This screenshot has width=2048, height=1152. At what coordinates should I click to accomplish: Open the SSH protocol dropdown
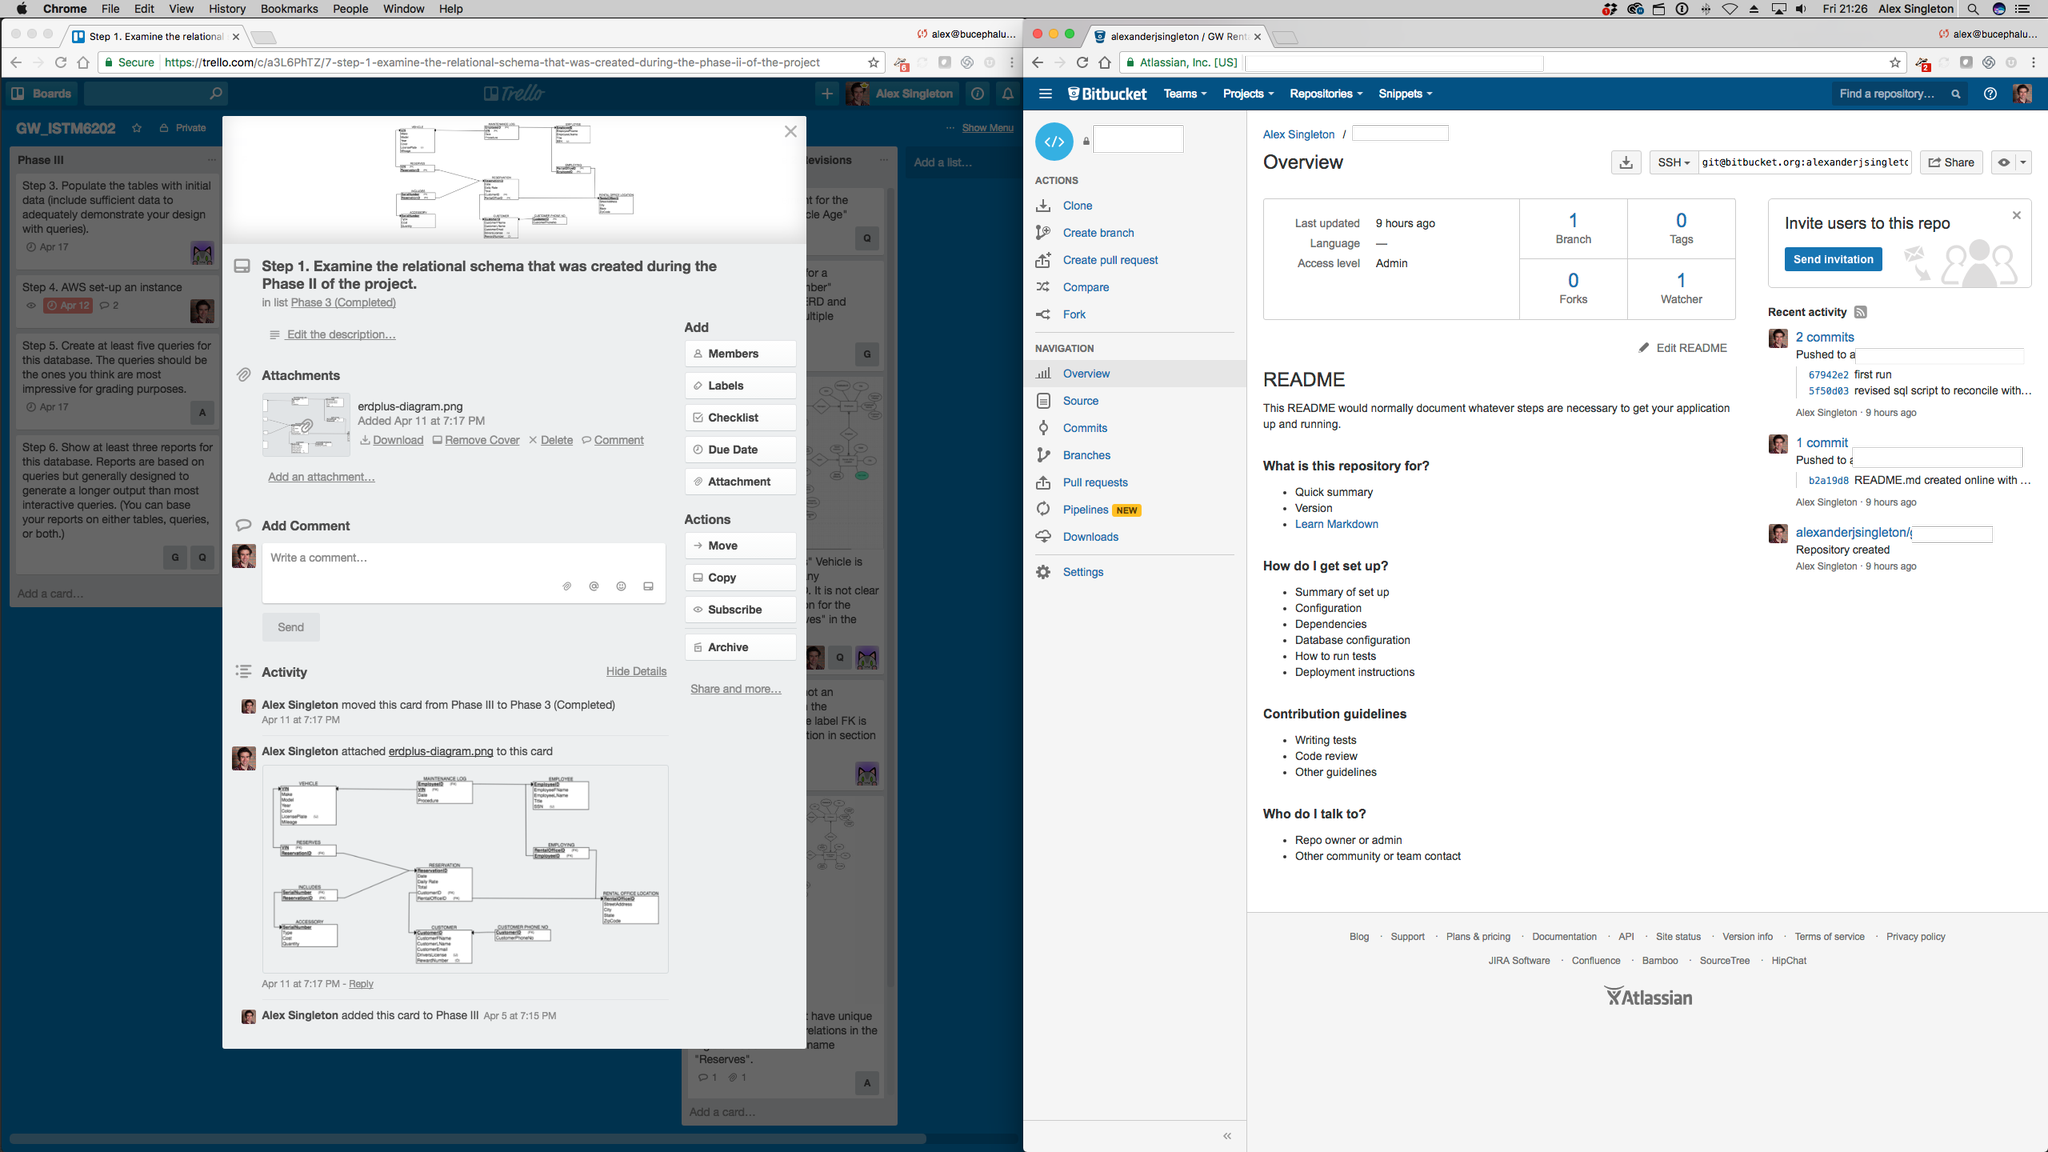pos(1673,162)
